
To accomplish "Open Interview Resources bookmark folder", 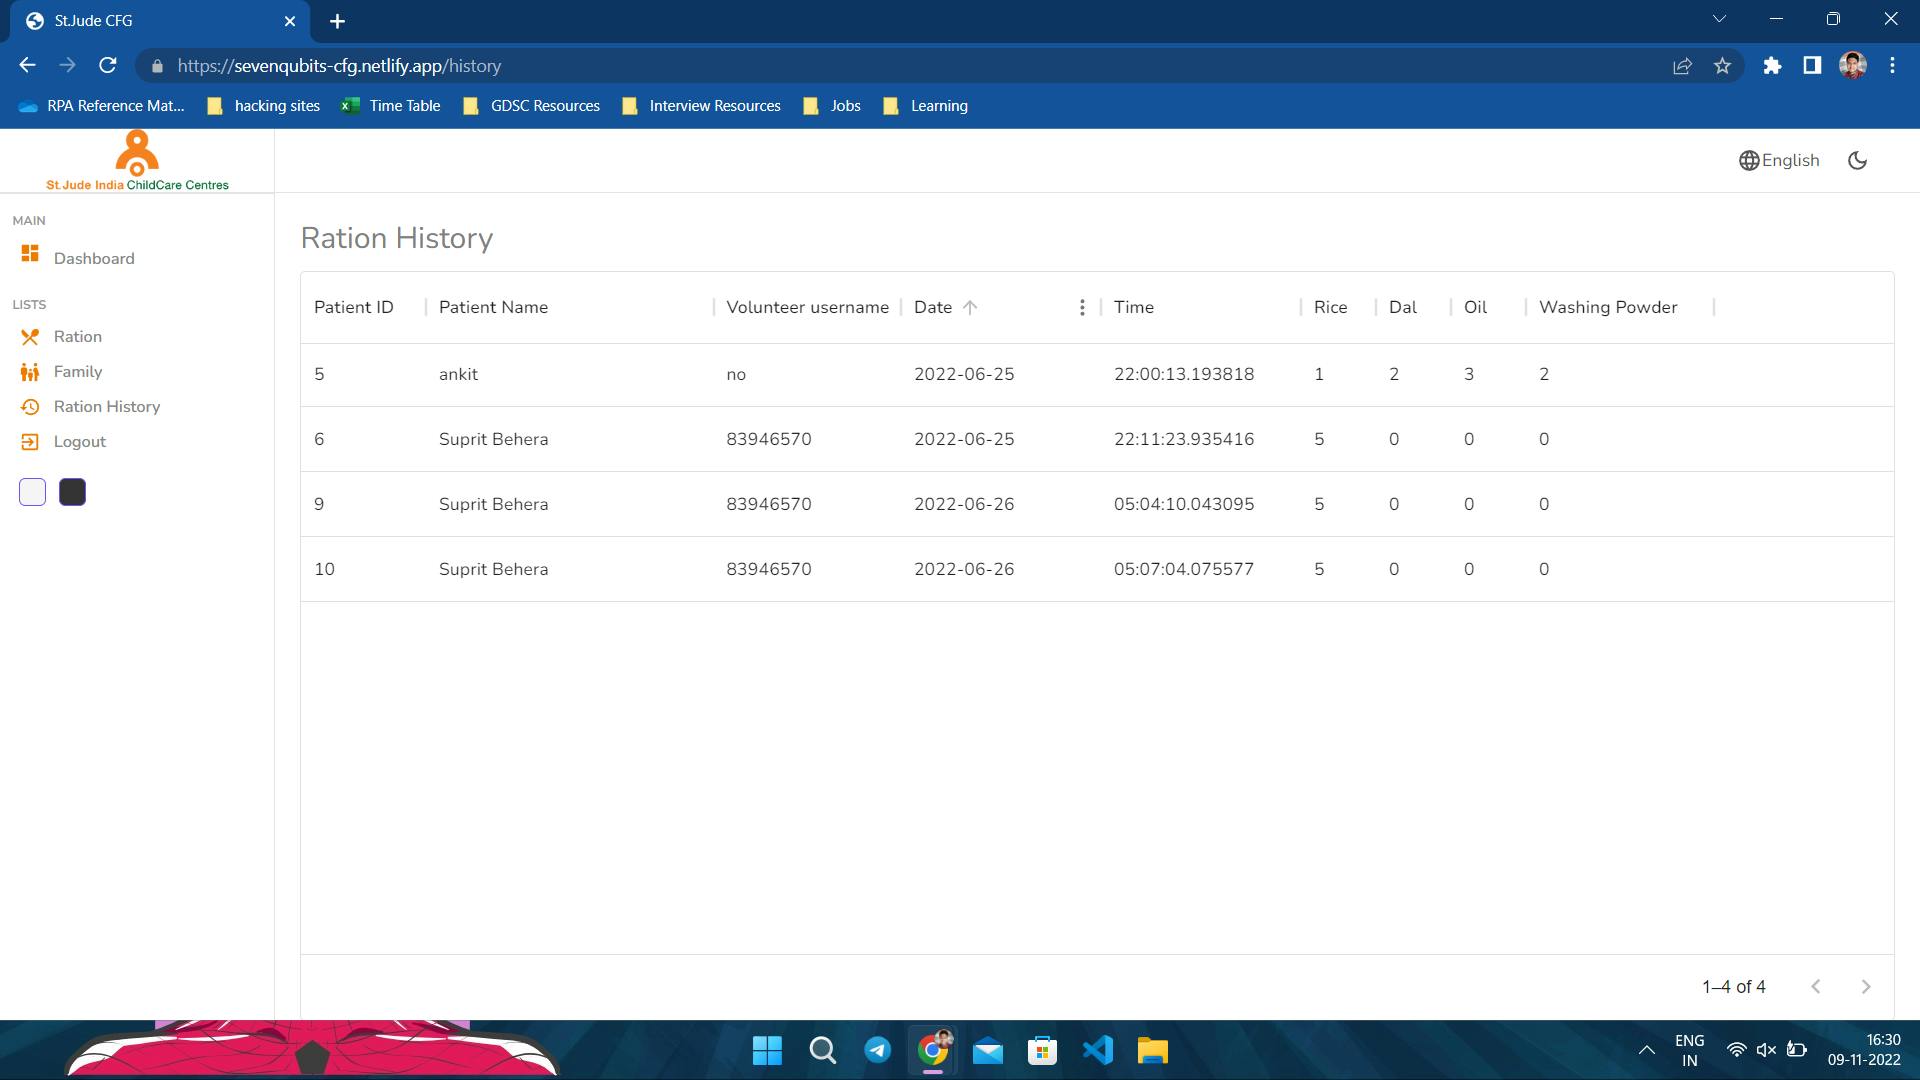I will click(x=701, y=106).
